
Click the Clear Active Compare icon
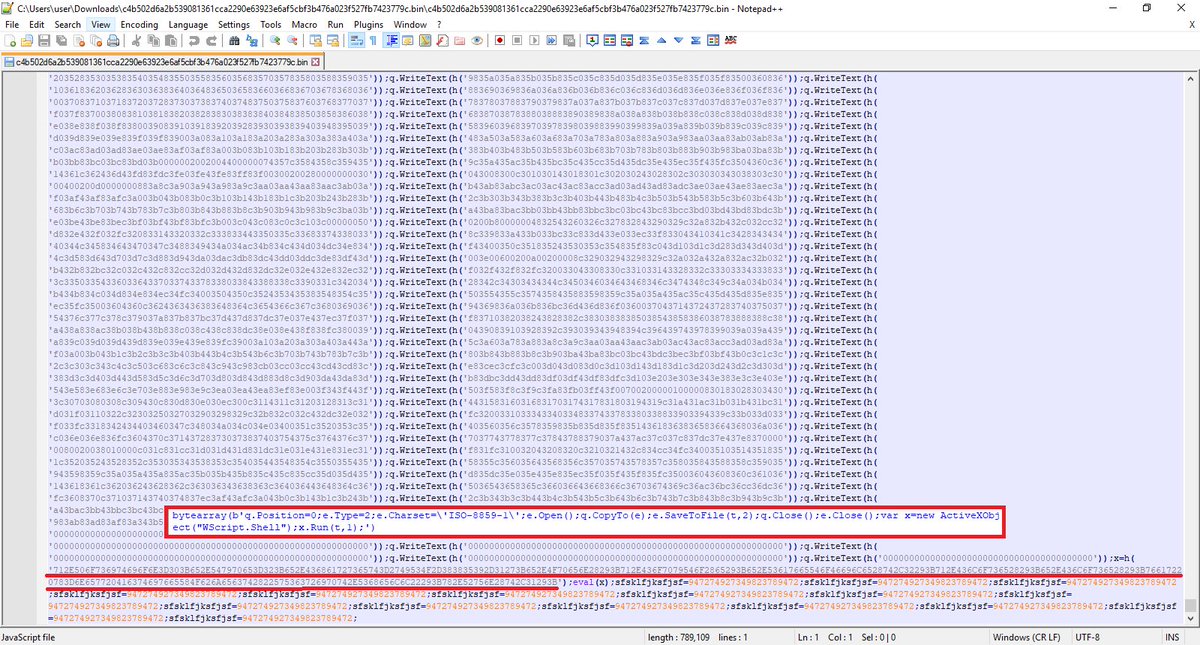point(627,40)
